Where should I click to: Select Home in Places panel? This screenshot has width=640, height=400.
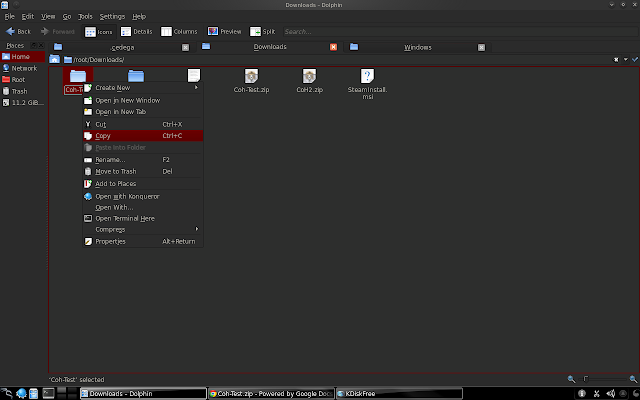point(22,56)
